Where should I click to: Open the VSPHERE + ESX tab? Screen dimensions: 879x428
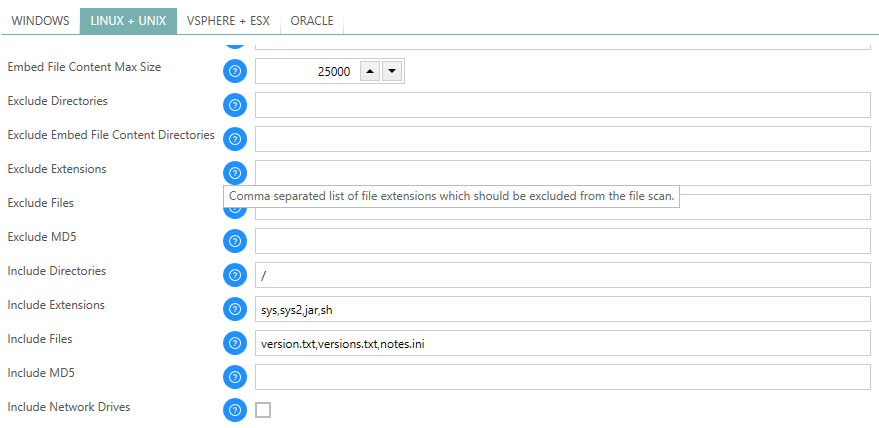coord(228,21)
